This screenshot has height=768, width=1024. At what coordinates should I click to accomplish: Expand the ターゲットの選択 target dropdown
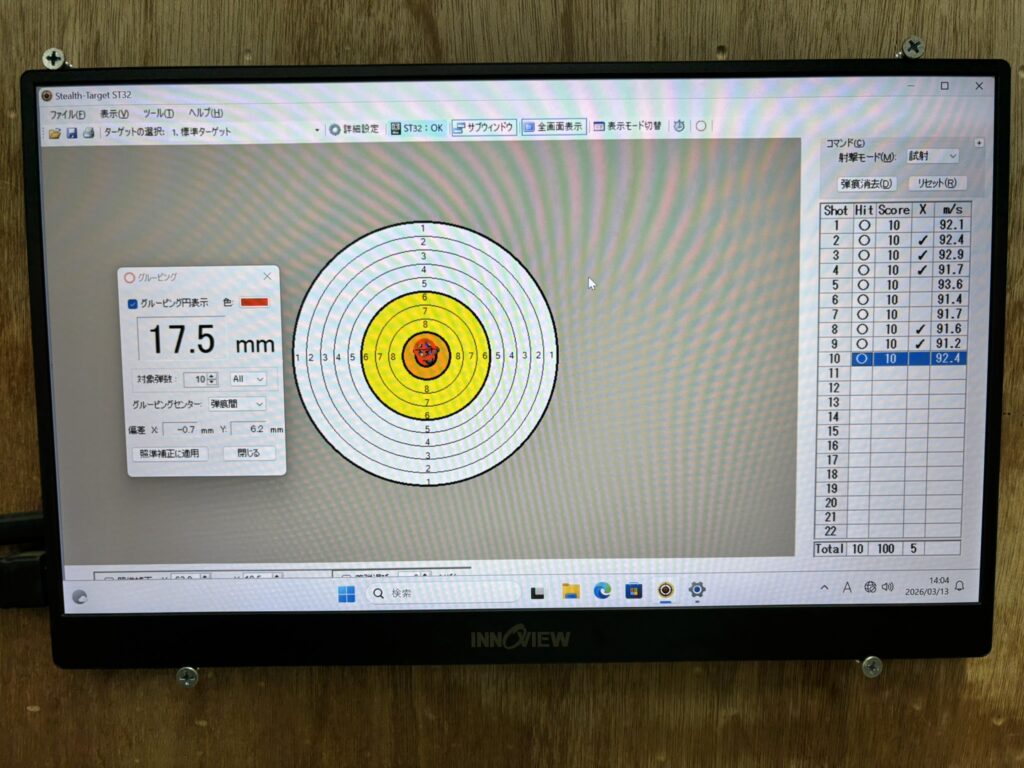(x=317, y=131)
